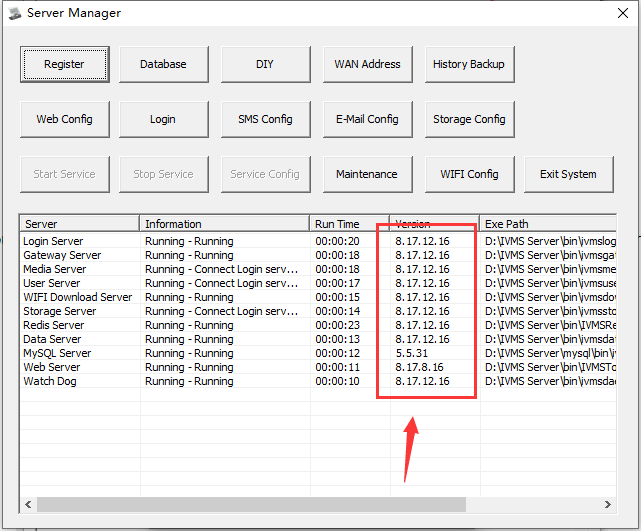Select the User Server row
Screen dimensions: 641x531
pyautogui.click(x=318, y=283)
